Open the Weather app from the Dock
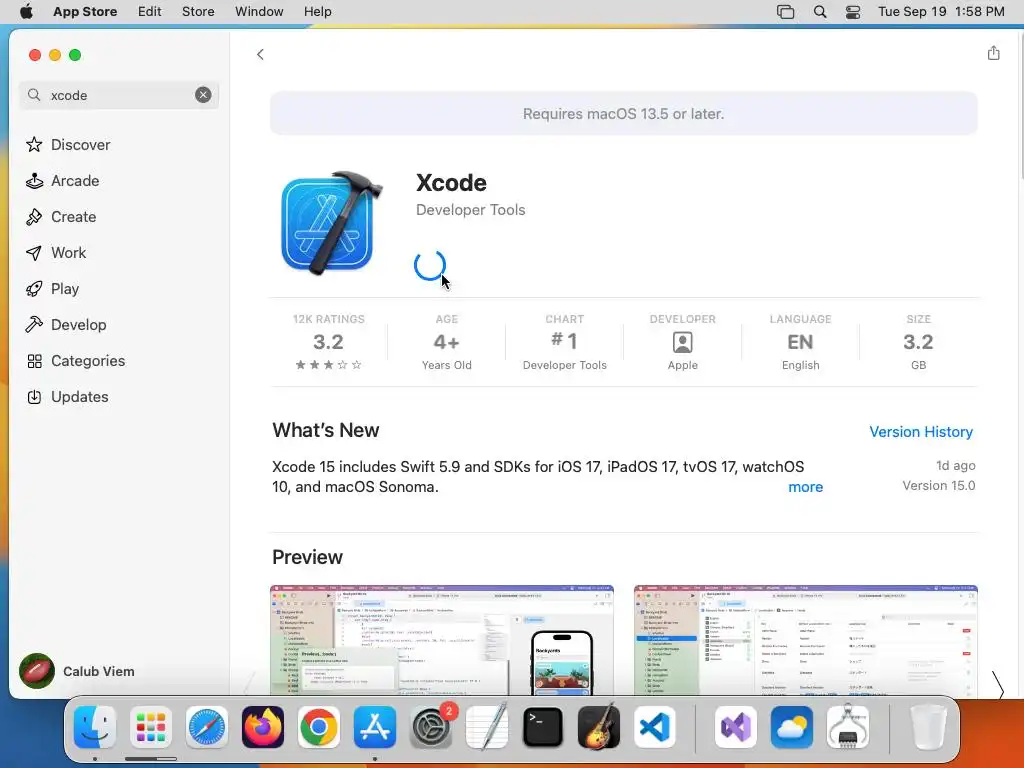Viewport: 1024px width, 768px height. [x=792, y=727]
